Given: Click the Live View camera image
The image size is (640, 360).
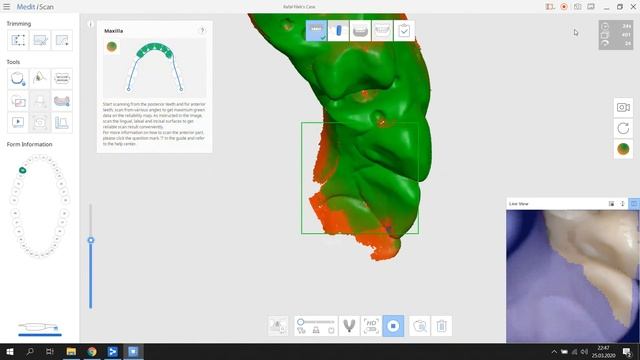Looking at the screenshot, I should tap(572, 276).
